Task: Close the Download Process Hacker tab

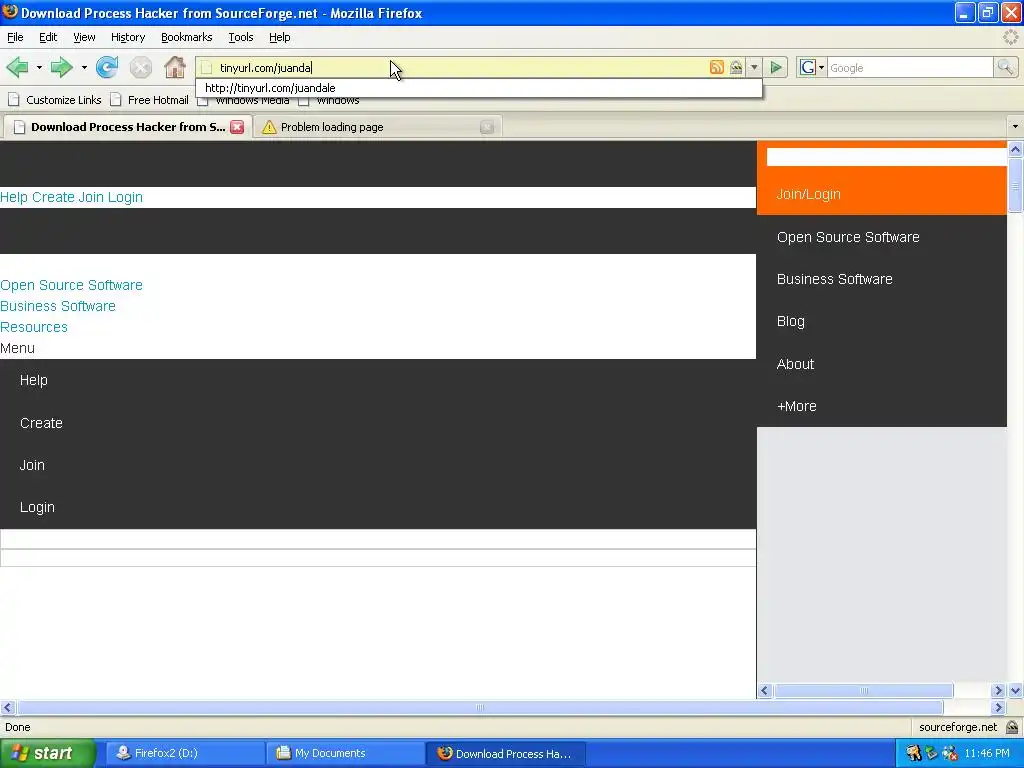Action: (x=237, y=127)
